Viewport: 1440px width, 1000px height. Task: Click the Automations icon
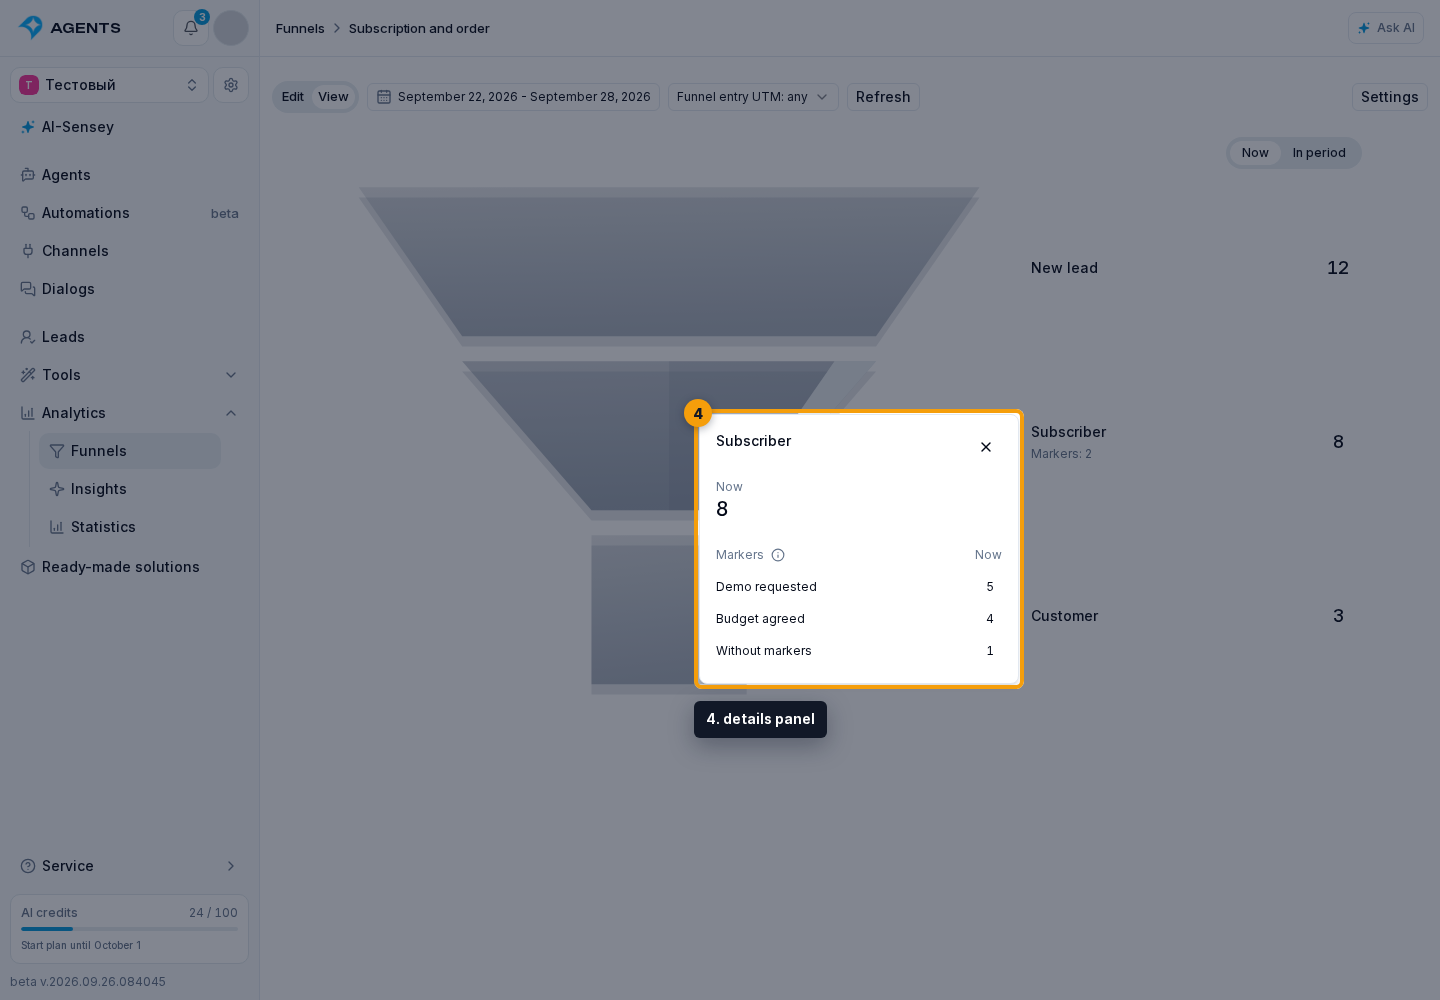pyautogui.click(x=28, y=213)
